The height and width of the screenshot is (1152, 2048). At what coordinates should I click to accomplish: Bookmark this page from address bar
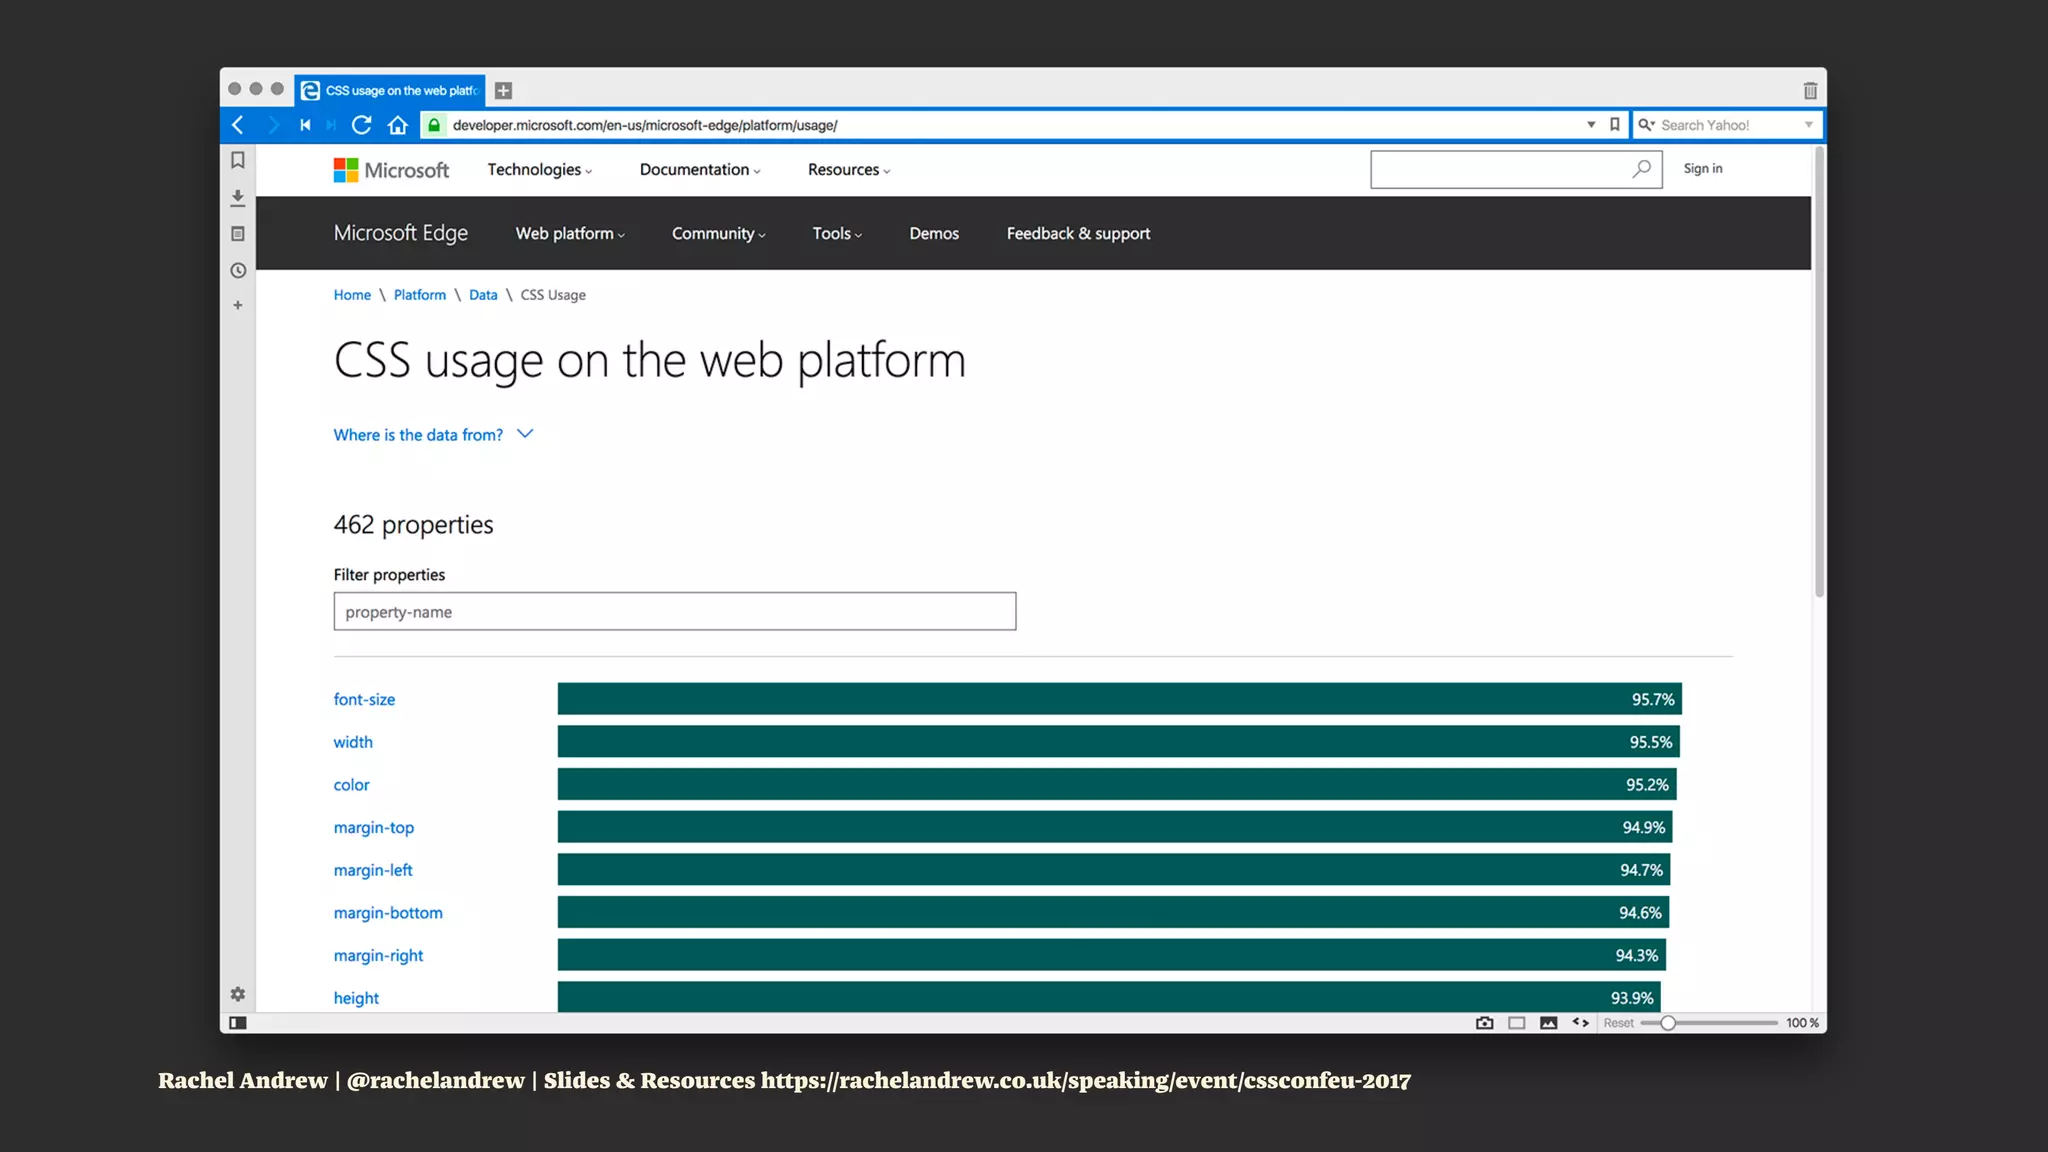1614,125
